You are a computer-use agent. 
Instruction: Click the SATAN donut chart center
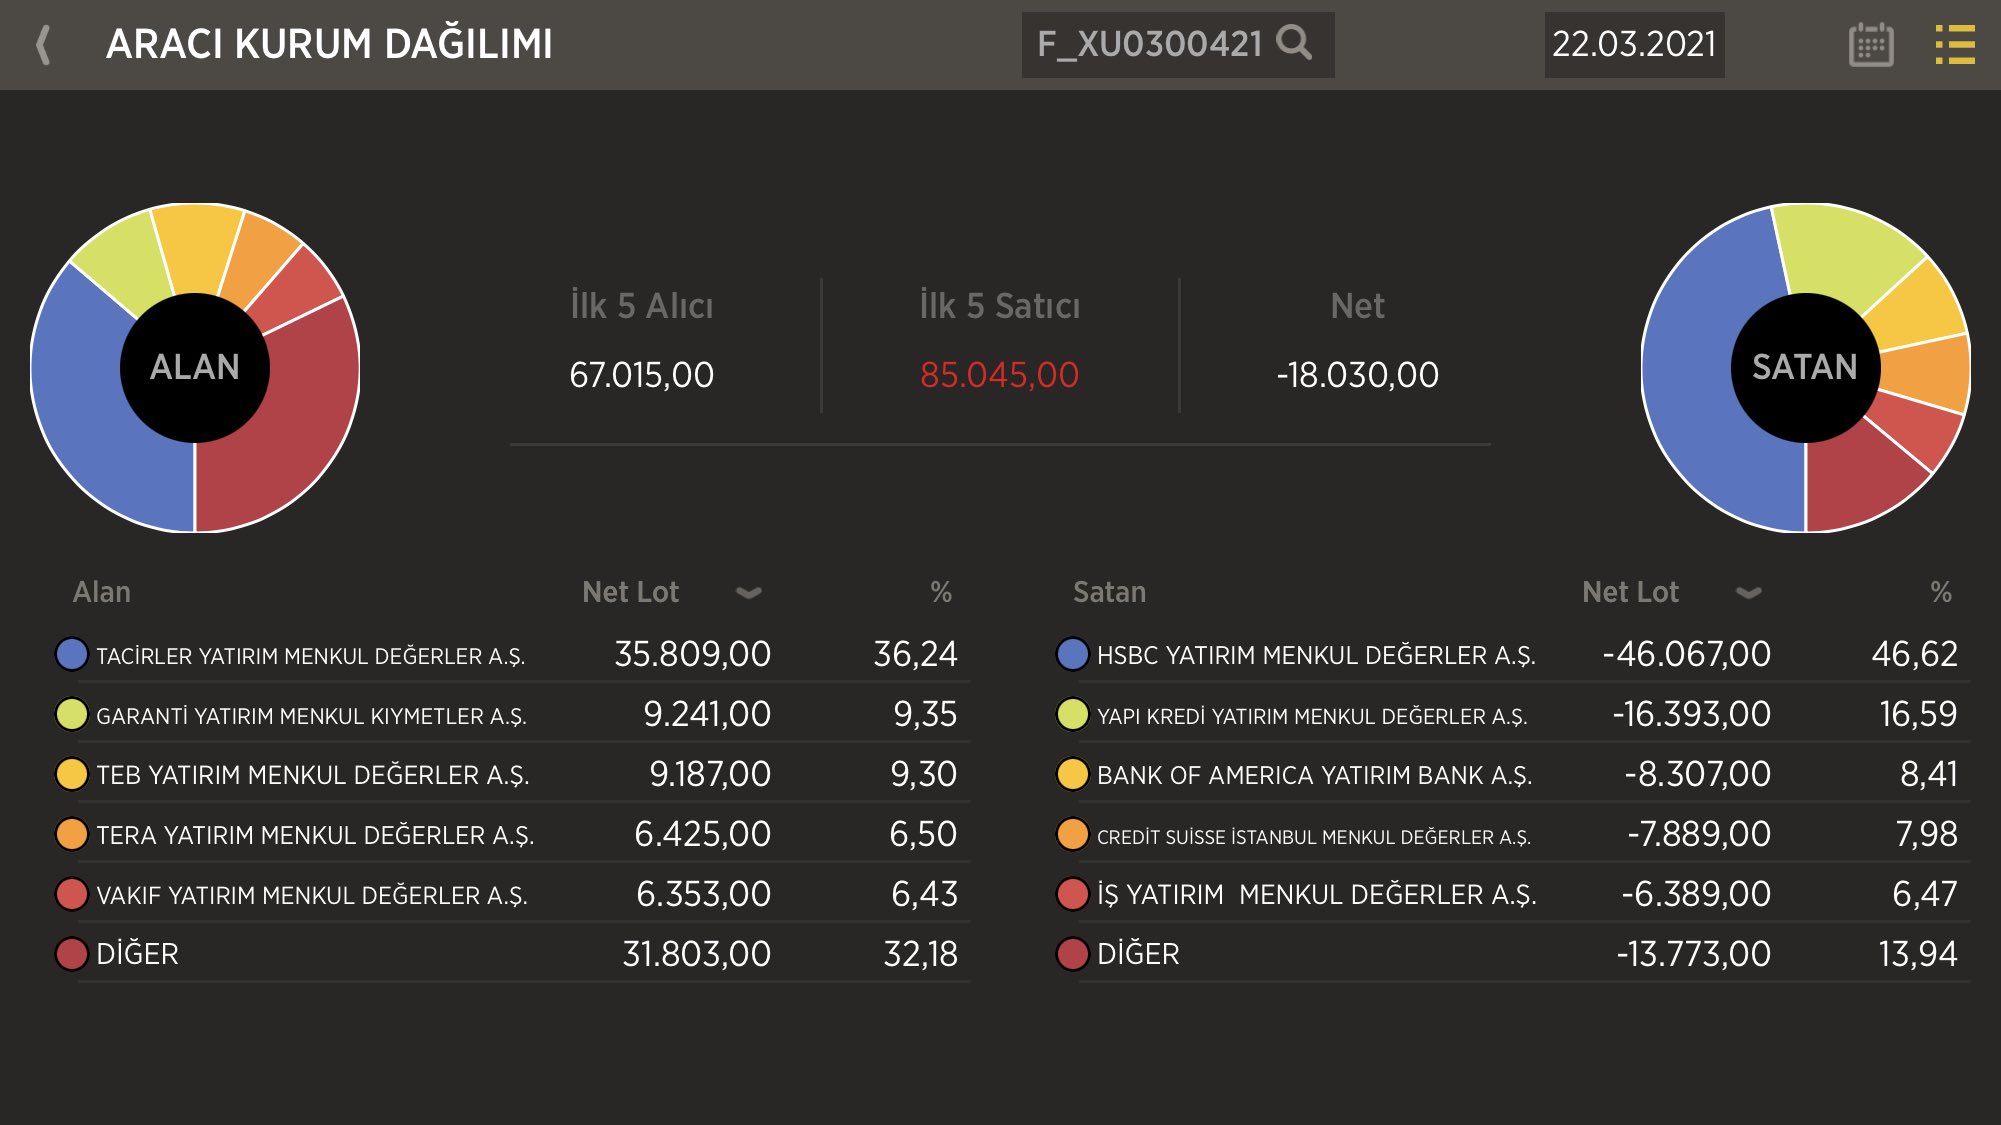pyautogui.click(x=1805, y=367)
